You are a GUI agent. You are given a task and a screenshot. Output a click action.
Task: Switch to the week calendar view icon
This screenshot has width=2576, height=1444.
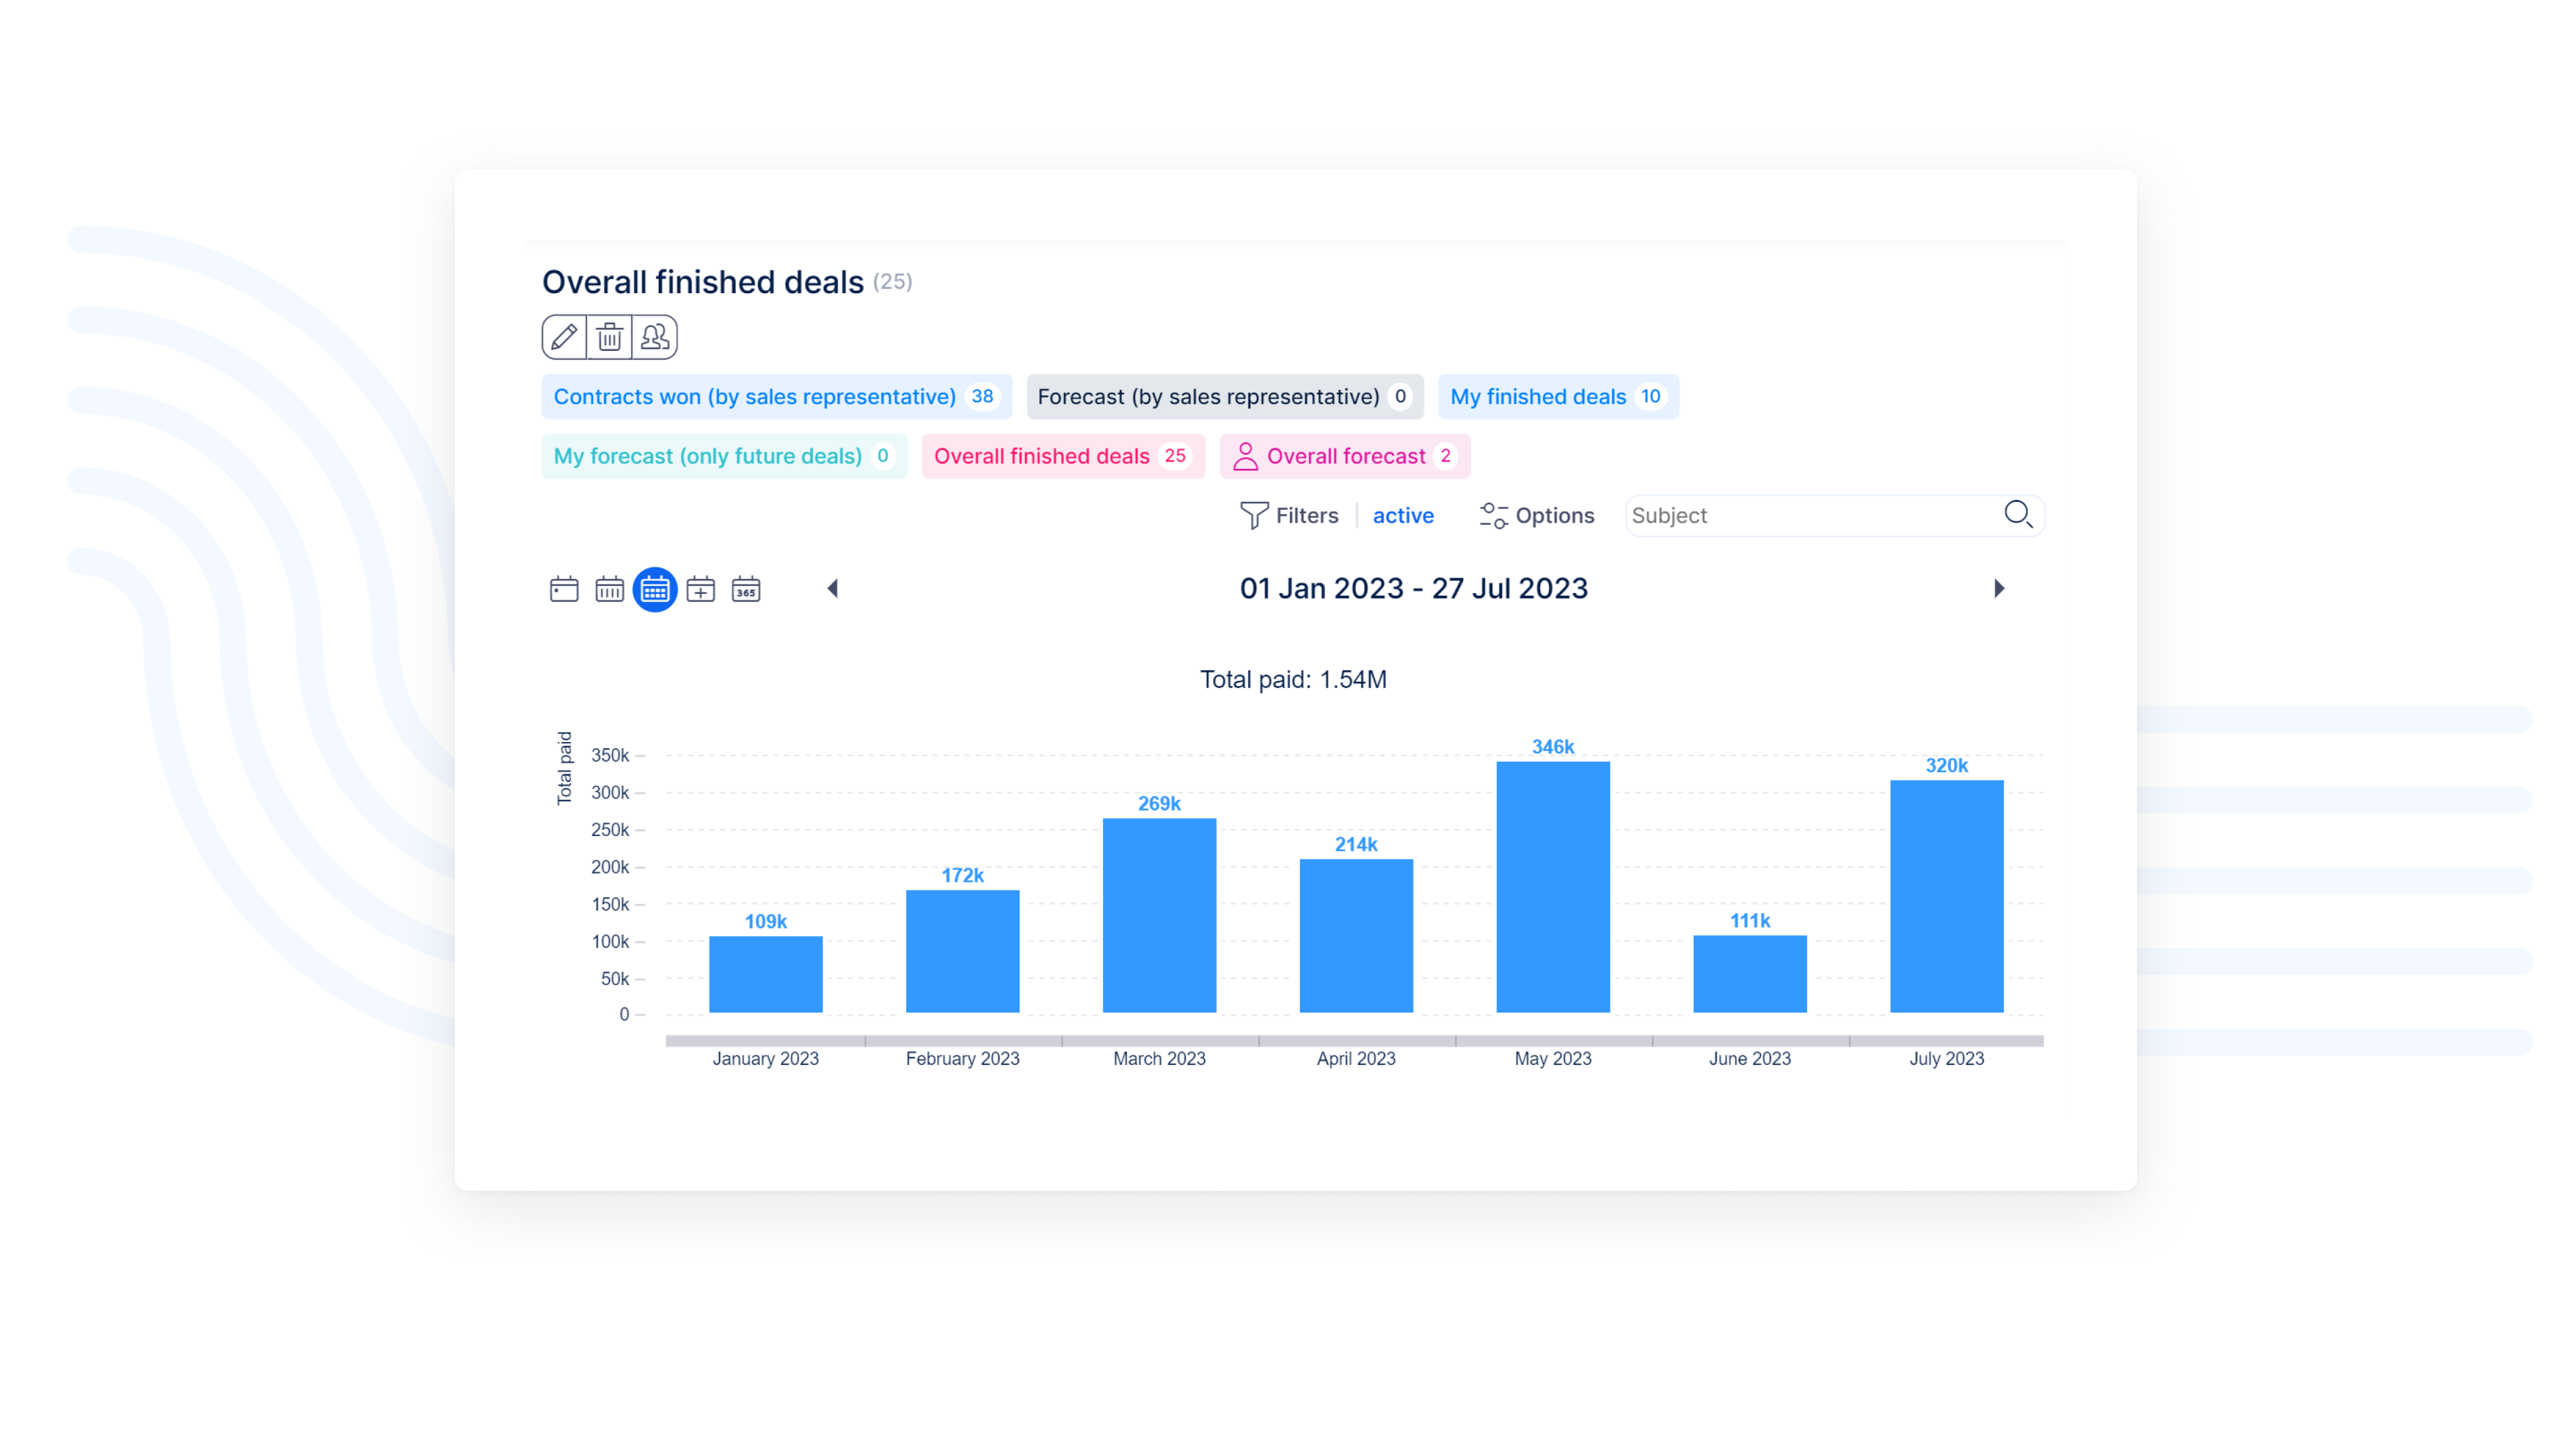pos(609,589)
